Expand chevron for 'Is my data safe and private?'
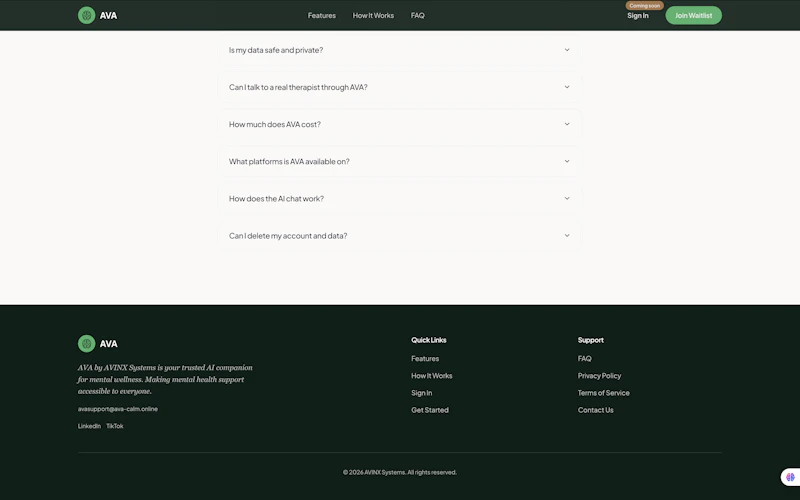 (567, 50)
